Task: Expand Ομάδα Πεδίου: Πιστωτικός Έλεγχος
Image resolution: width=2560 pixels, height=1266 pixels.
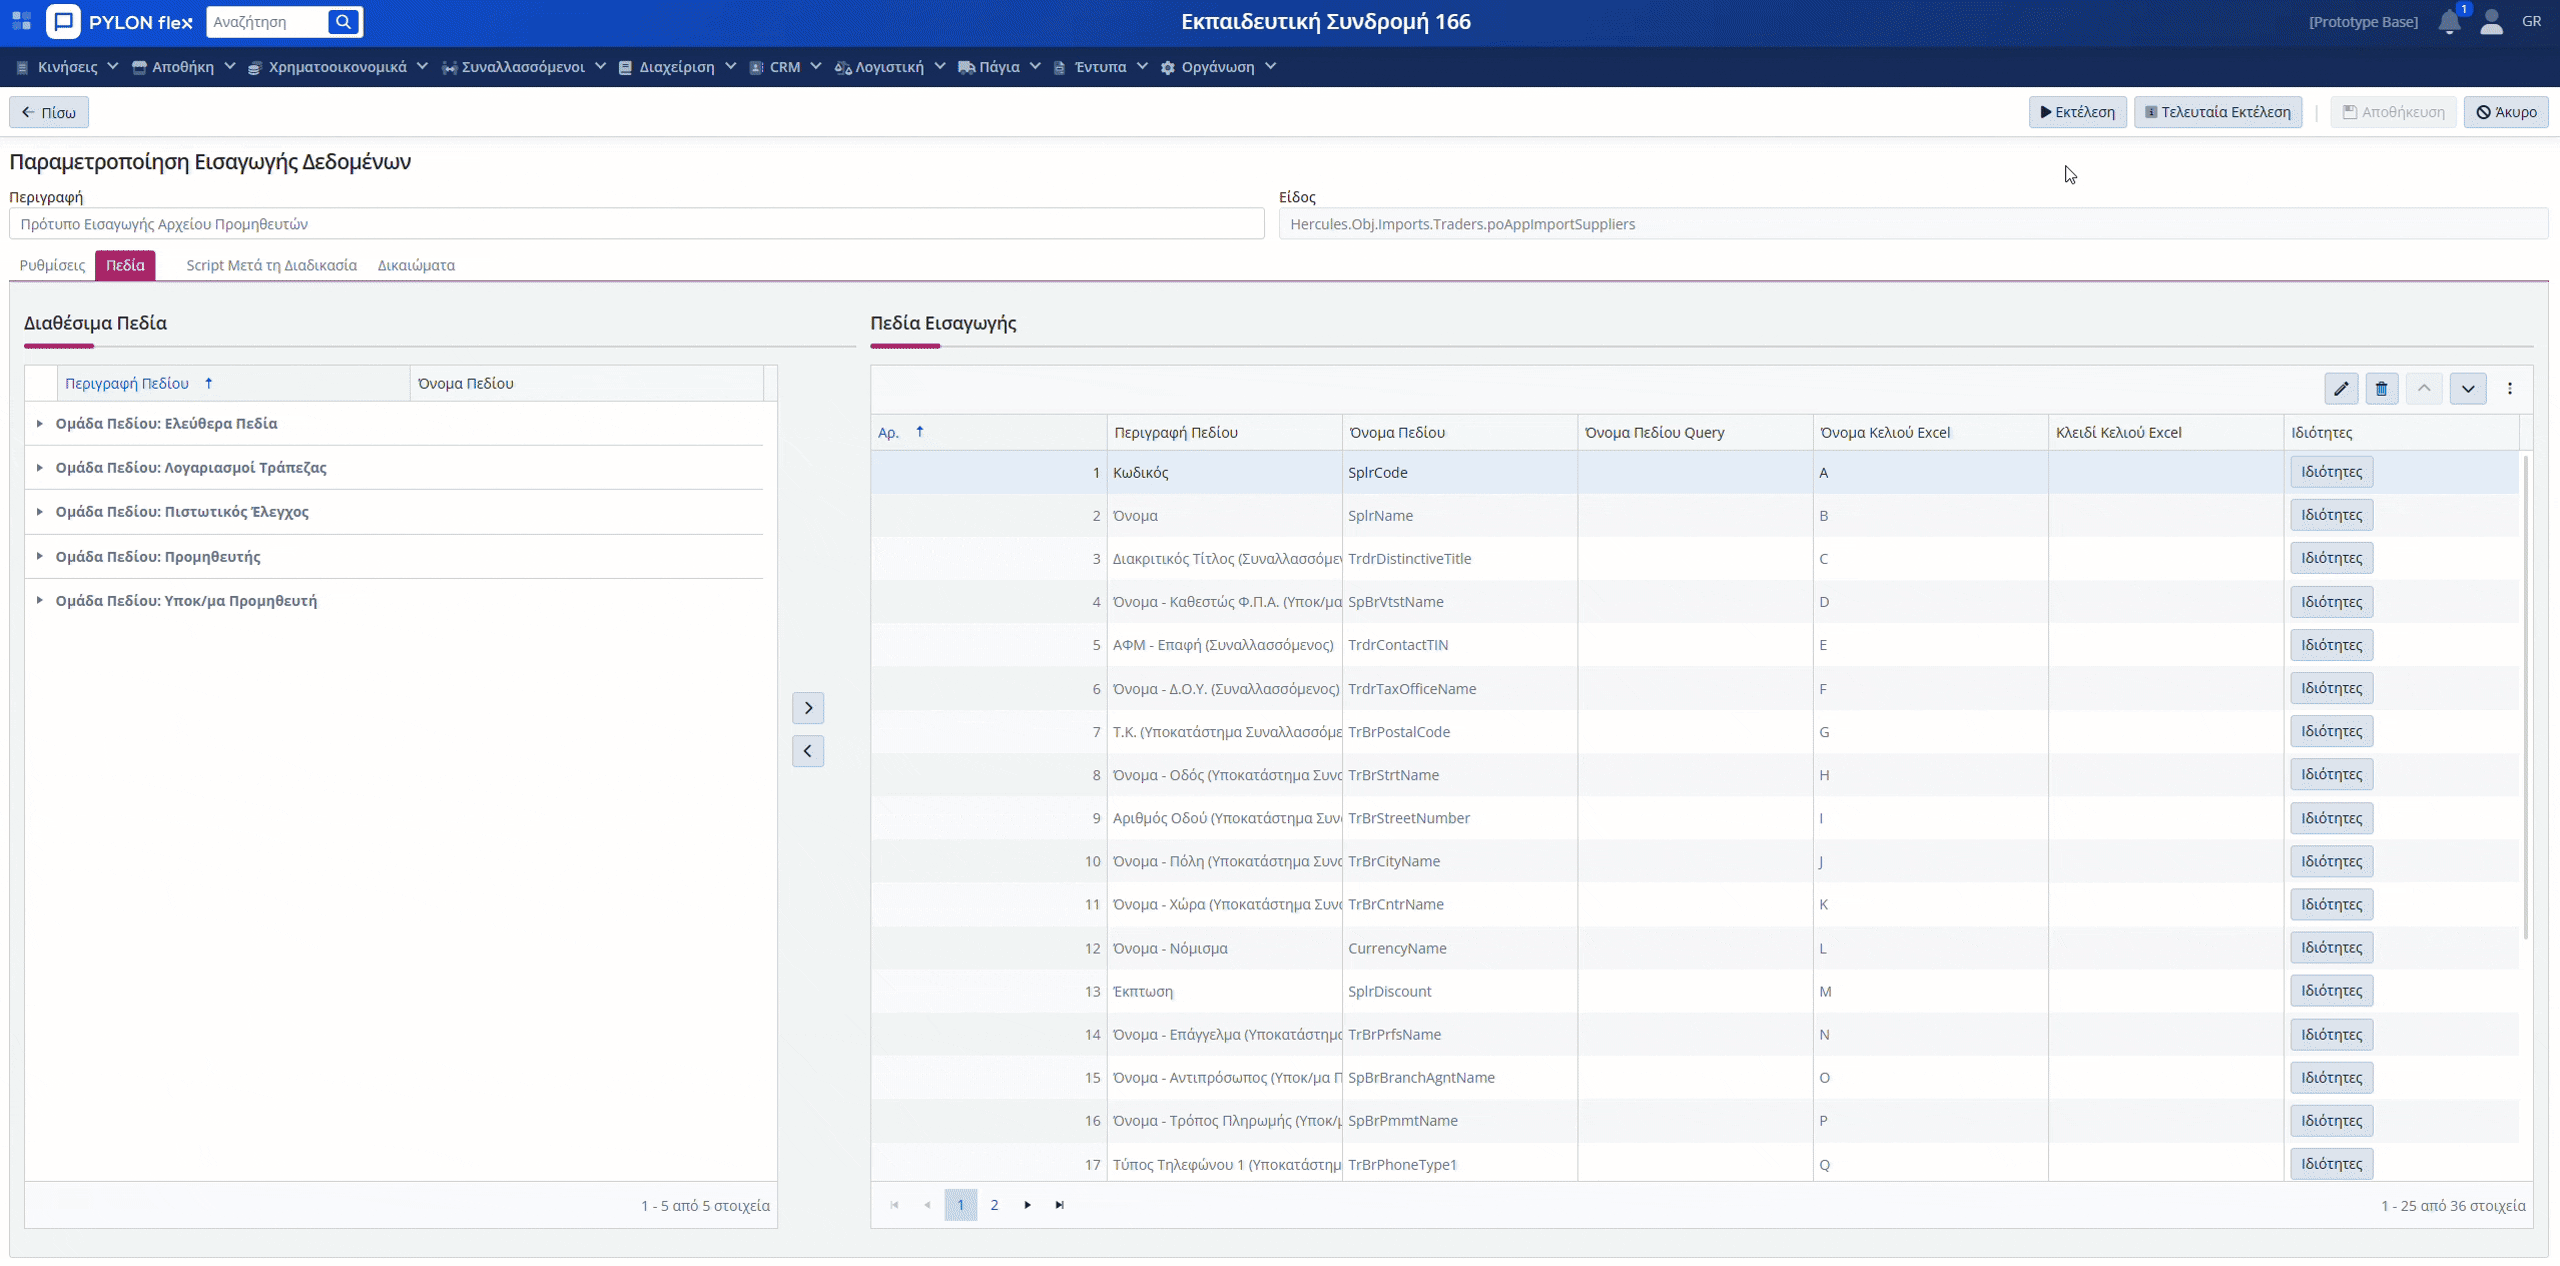Action: tap(39, 512)
